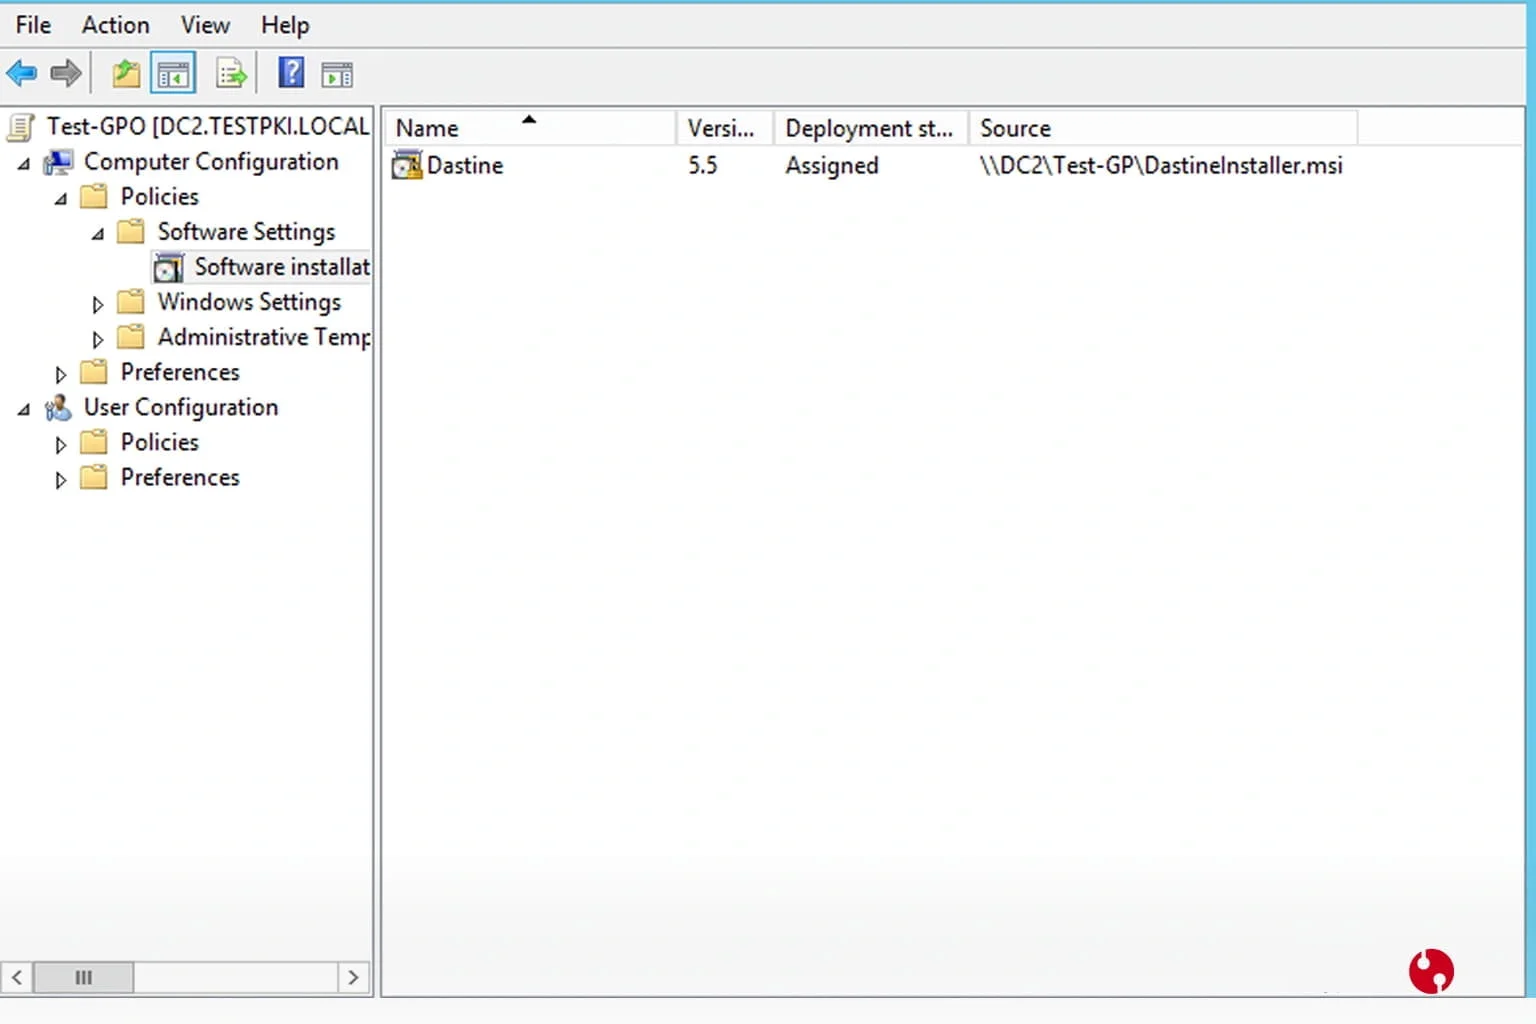Collapse the User Configuration node
This screenshot has width=1536, height=1024.
(x=24, y=408)
